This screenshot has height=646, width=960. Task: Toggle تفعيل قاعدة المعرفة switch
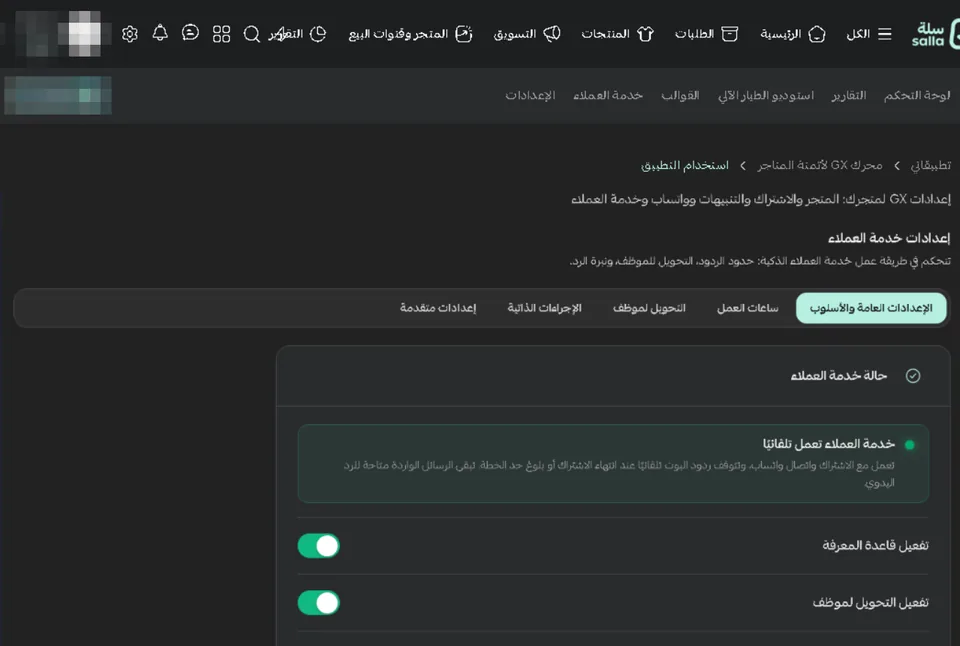point(318,546)
